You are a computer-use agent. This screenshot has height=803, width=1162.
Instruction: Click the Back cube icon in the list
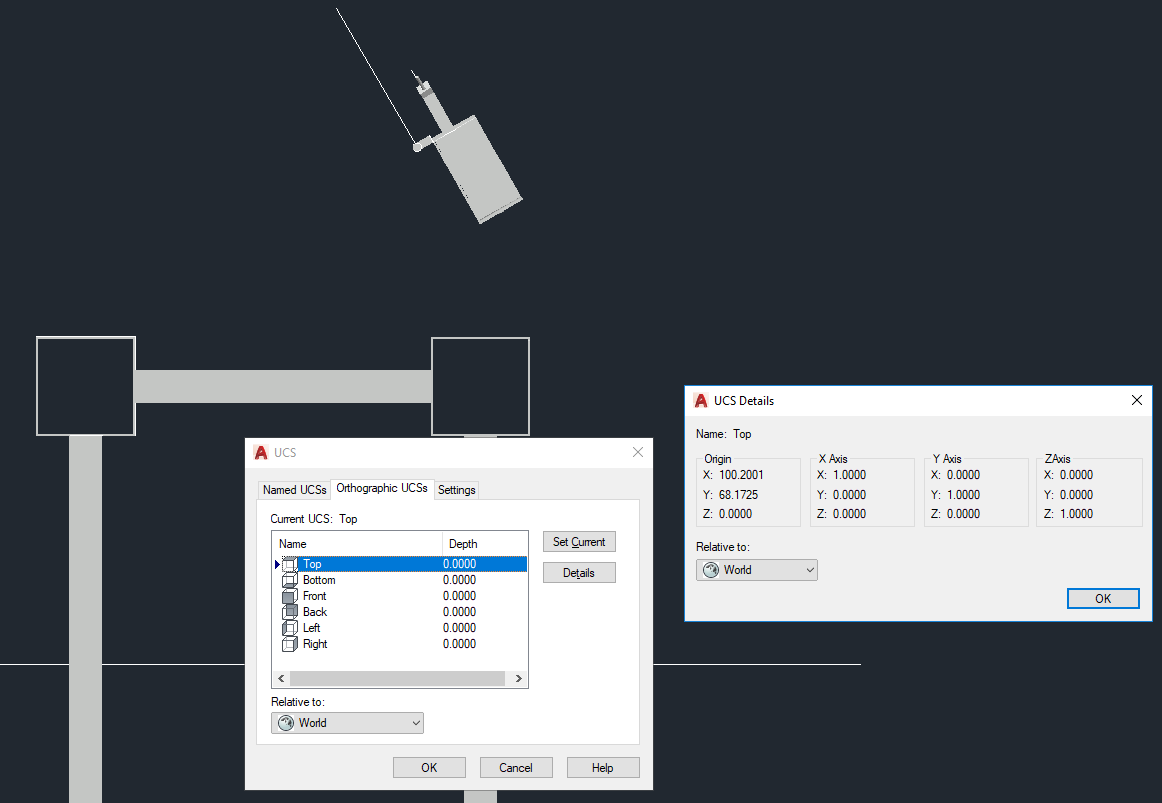[290, 612]
